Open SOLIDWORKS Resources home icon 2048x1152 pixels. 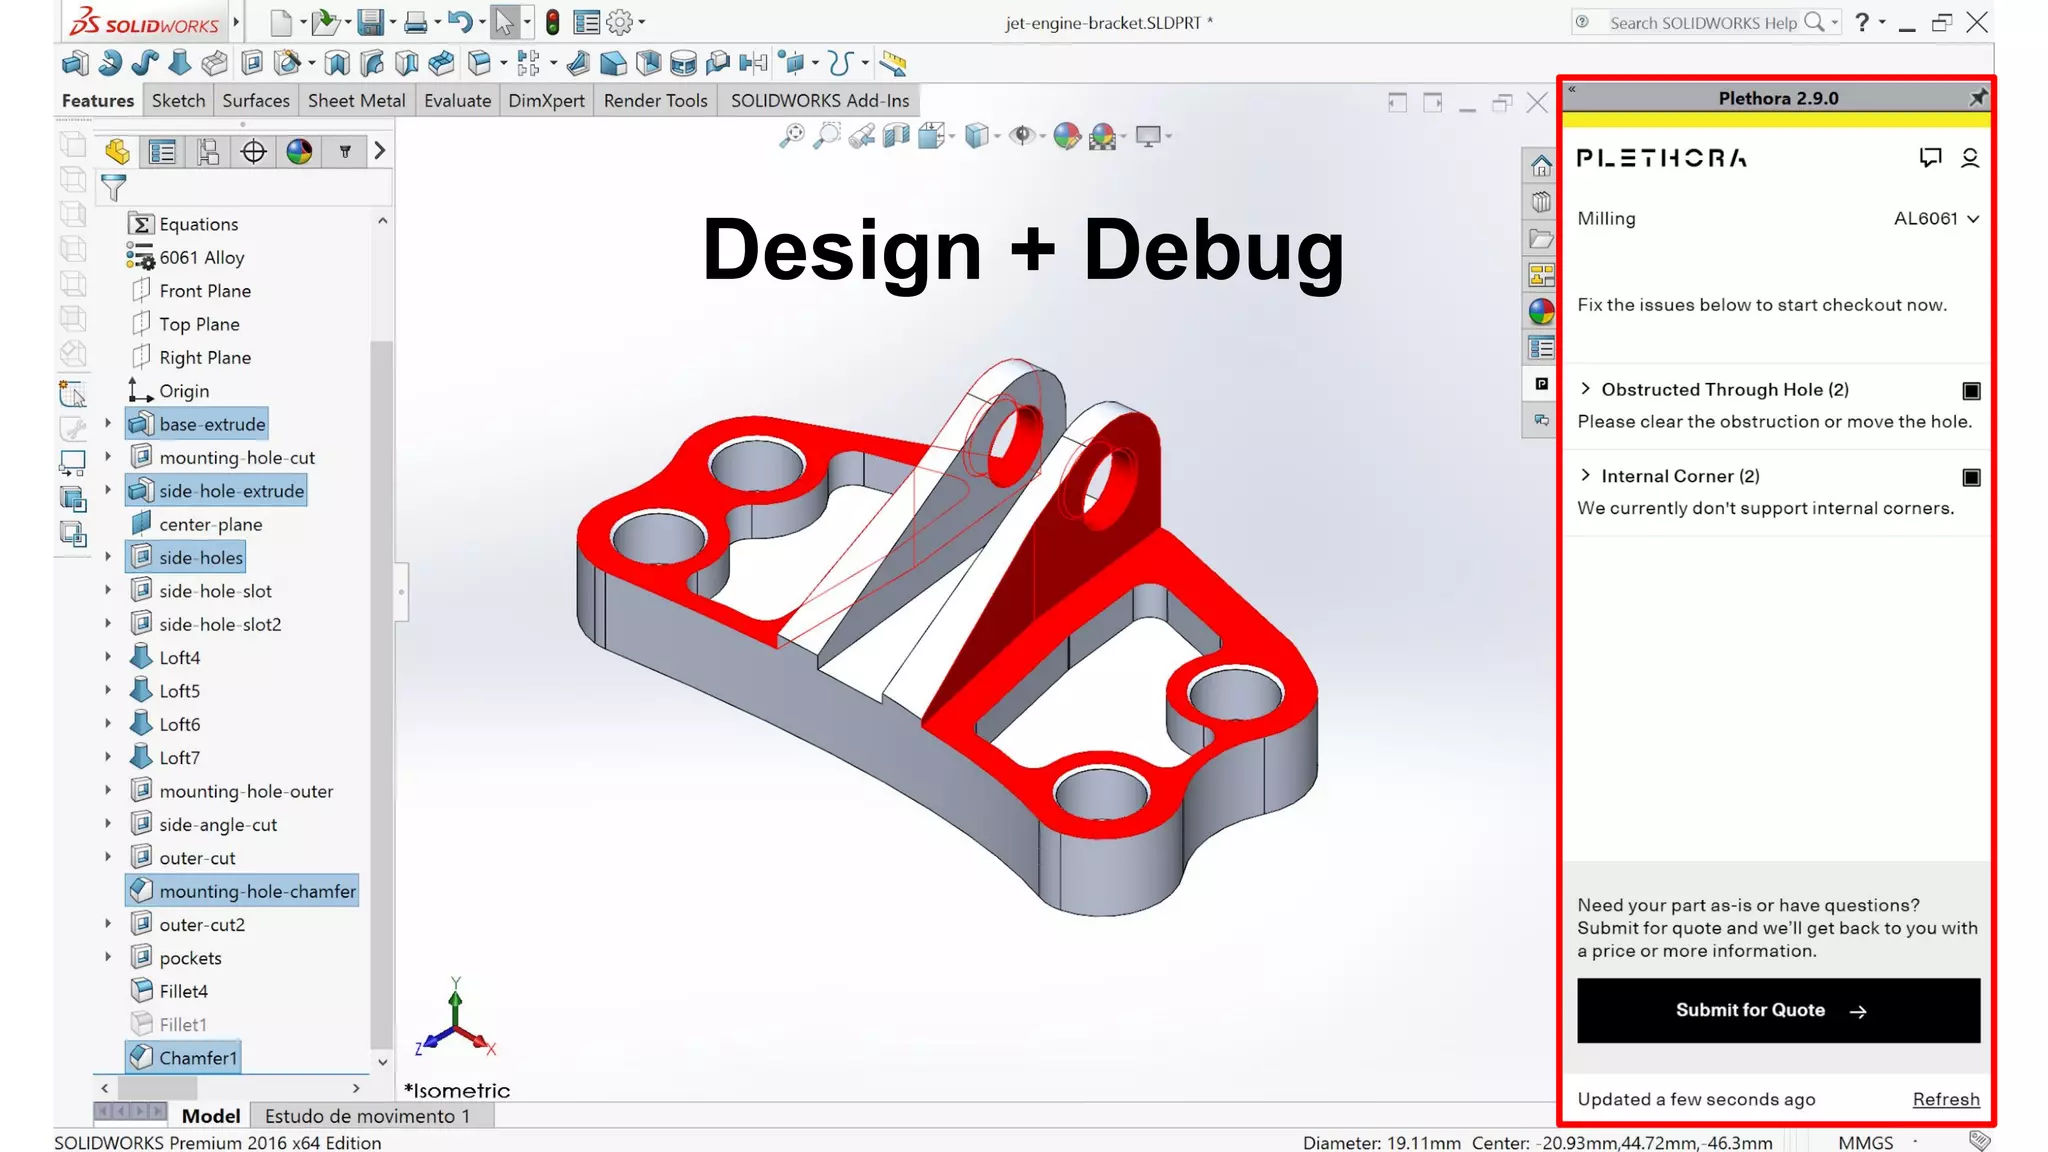point(1541,165)
